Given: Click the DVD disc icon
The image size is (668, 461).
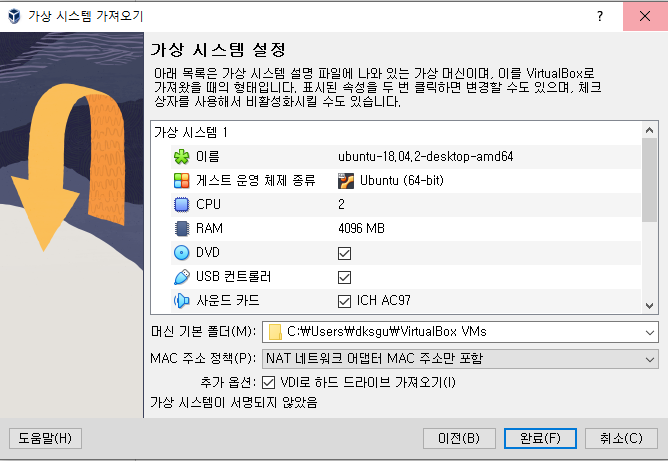Looking at the screenshot, I should 181,253.
